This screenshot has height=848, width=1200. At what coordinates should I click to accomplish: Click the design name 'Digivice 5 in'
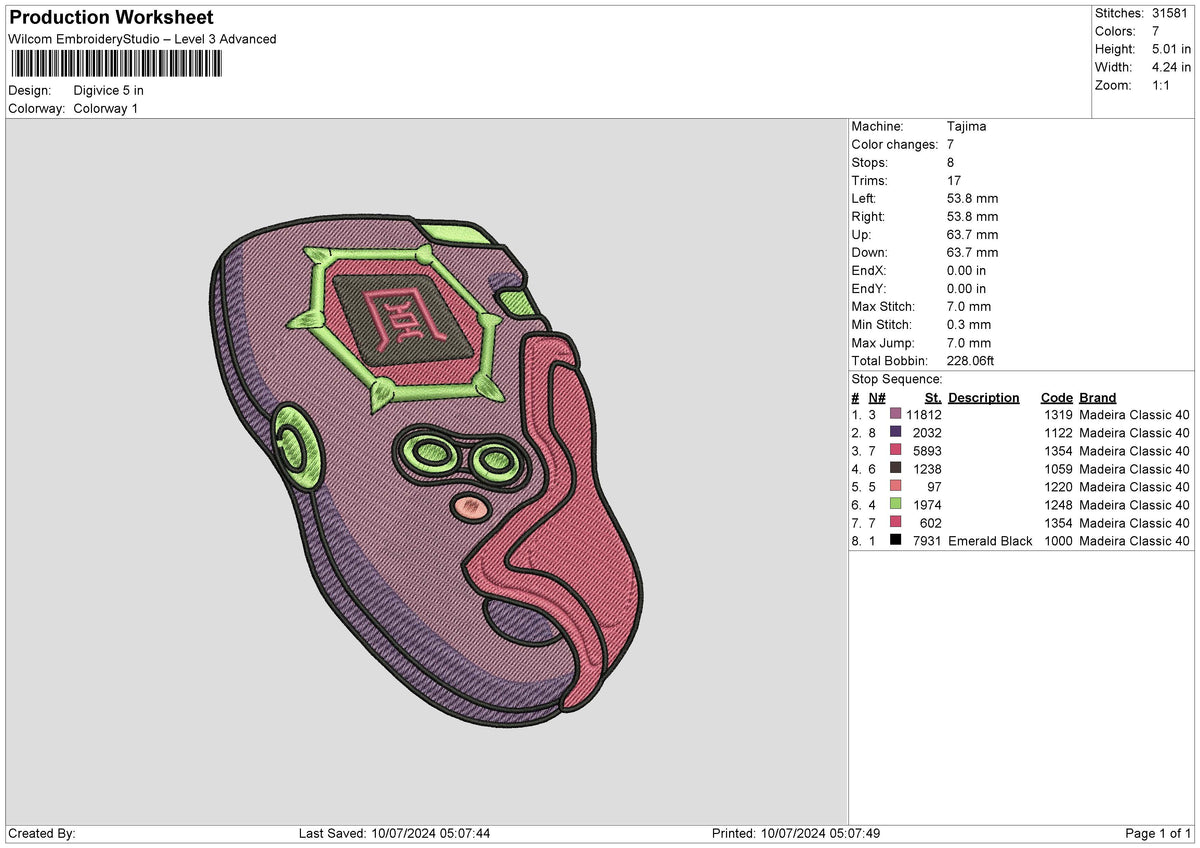[x=109, y=90]
